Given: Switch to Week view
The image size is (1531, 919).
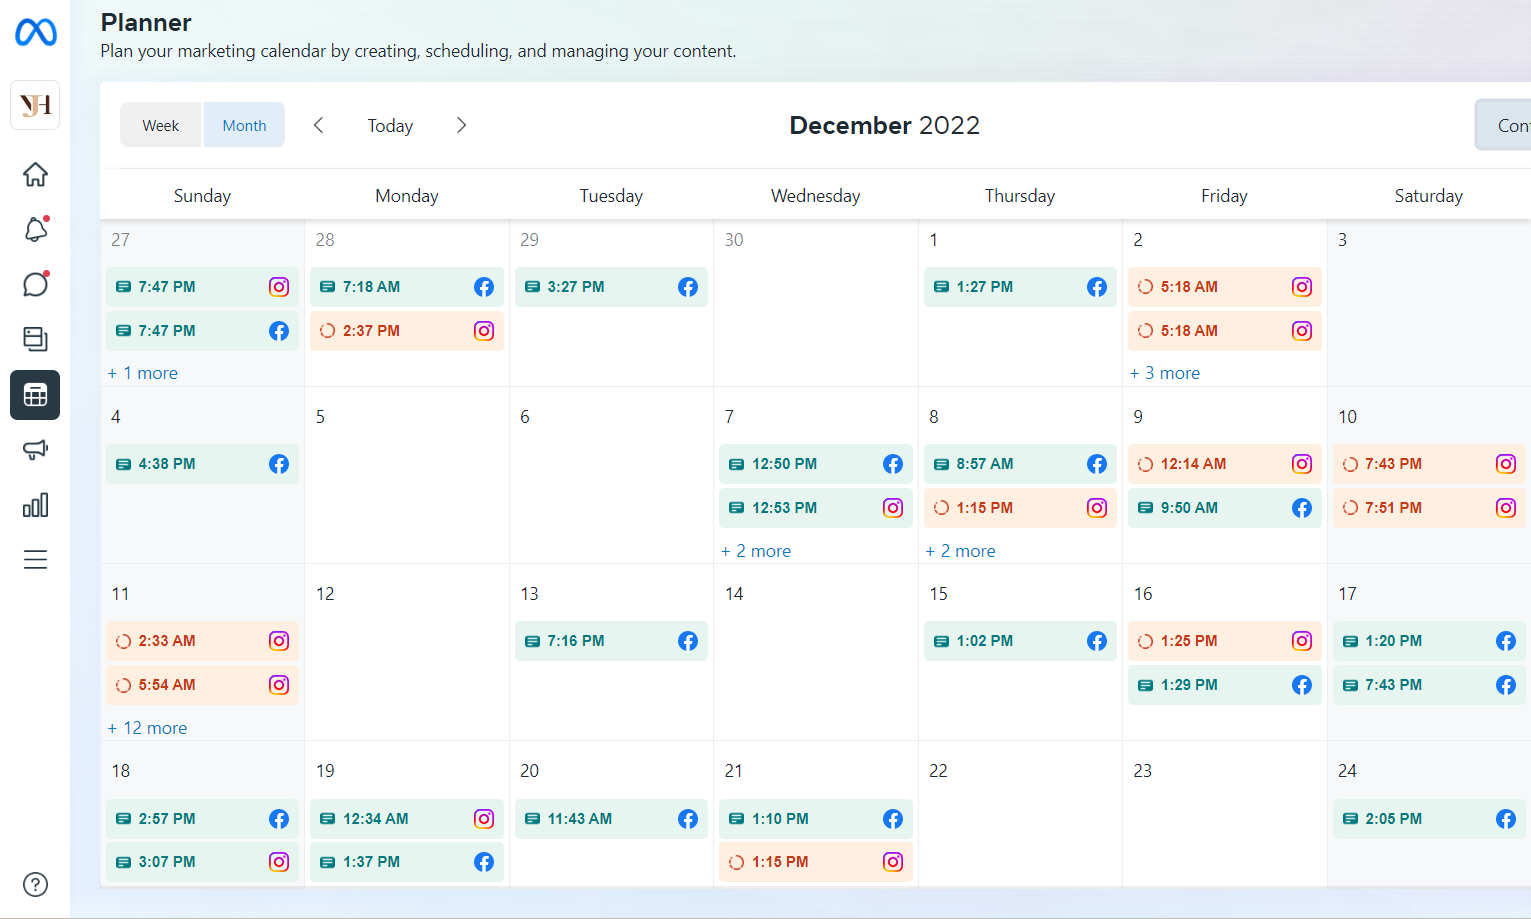Looking at the screenshot, I should pos(161,125).
